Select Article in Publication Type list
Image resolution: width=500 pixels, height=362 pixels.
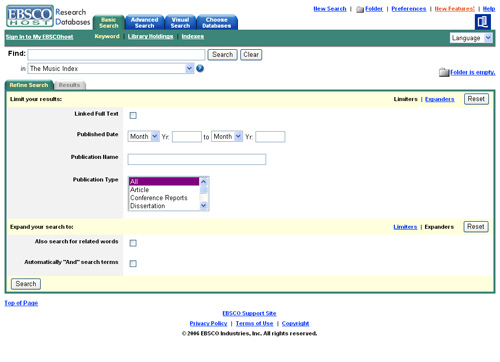pyautogui.click(x=164, y=190)
